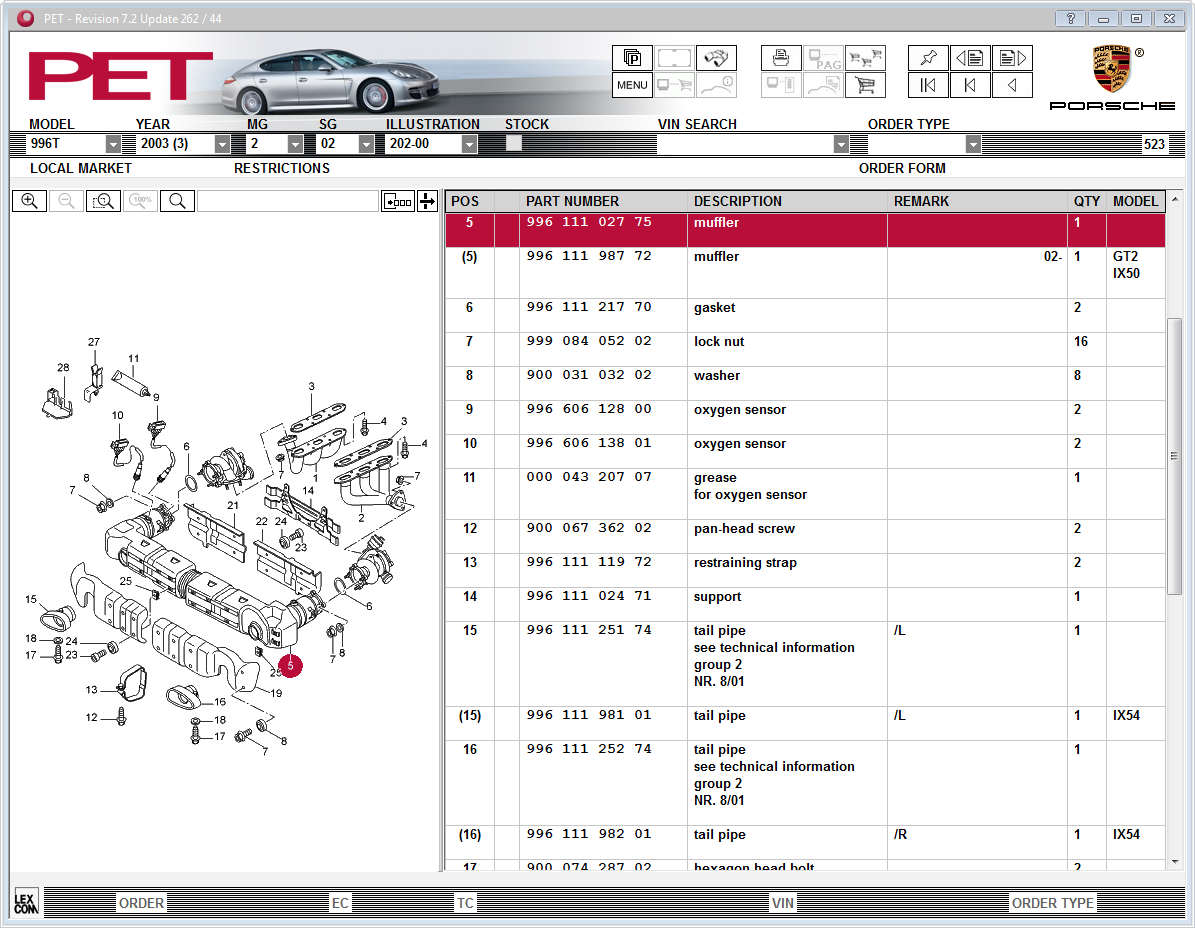
Task: Go to previous page document icon
Action: coord(970,58)
